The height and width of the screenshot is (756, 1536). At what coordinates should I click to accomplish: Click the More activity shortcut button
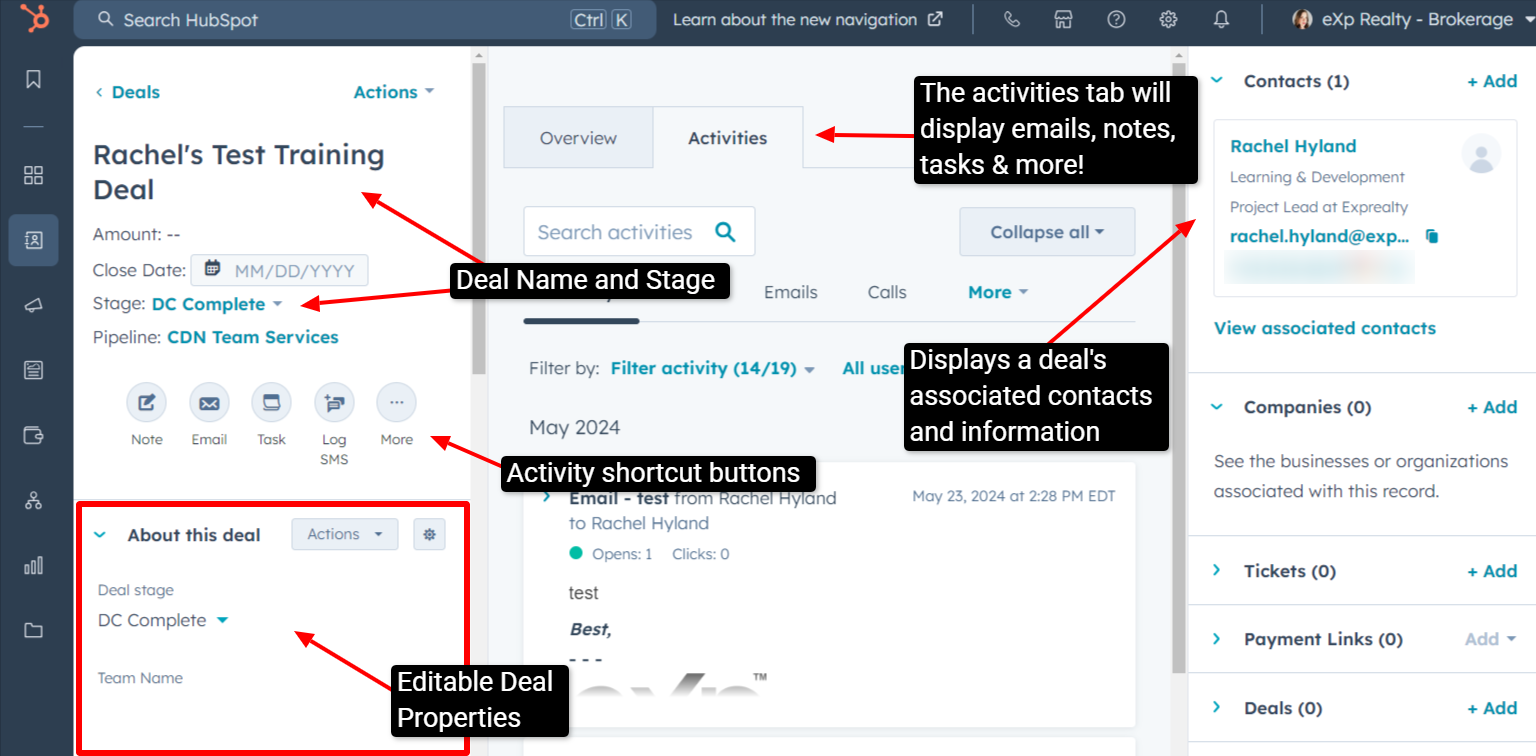(396, 403)
